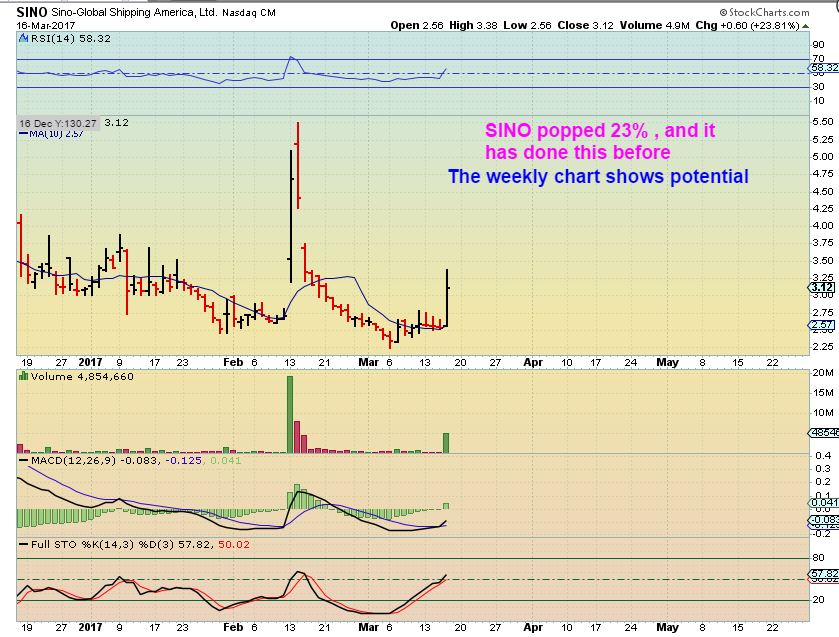Click the MACD signal value -0.125 in legend

click(x=184, y=460)
